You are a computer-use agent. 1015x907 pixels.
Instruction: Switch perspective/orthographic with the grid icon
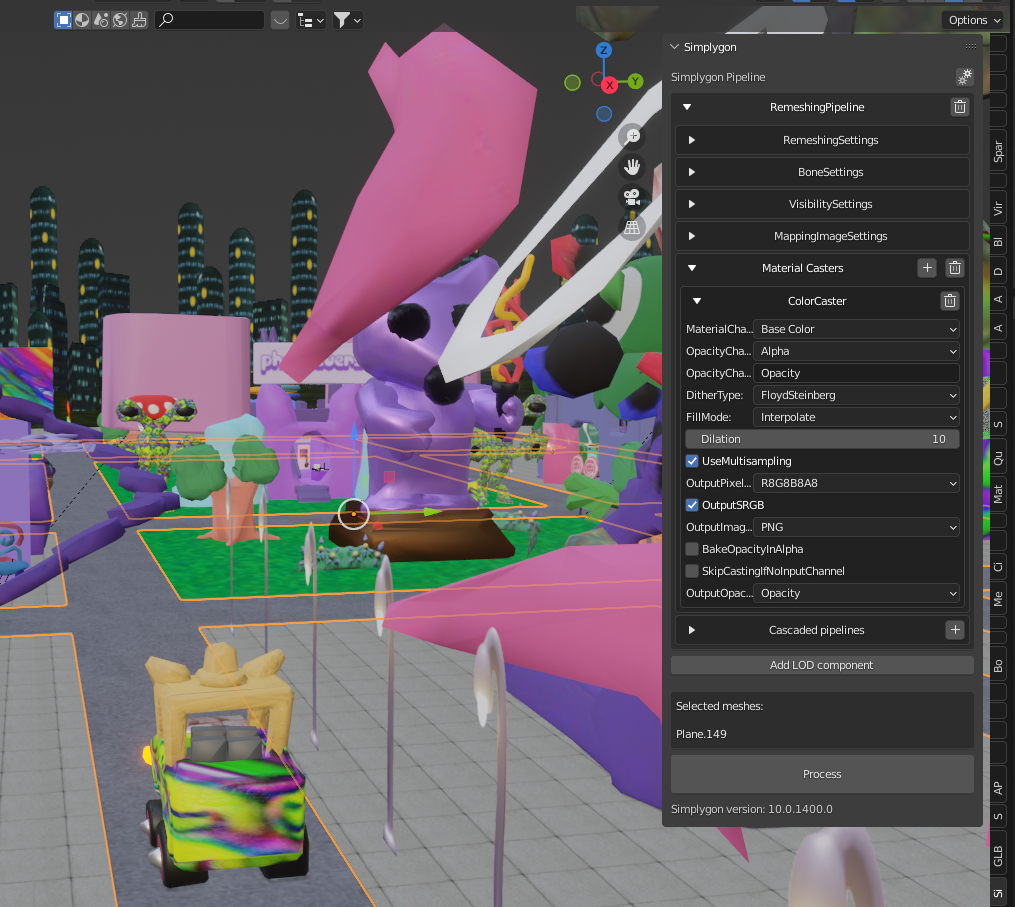click(x=632, y=228)
